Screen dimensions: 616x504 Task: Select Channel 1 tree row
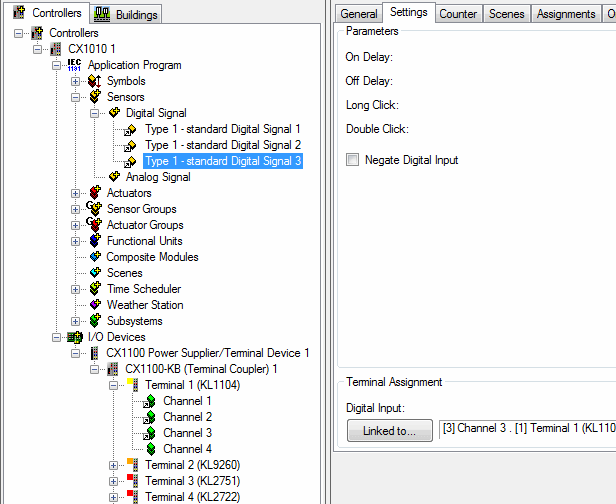[x=187, y=401]
